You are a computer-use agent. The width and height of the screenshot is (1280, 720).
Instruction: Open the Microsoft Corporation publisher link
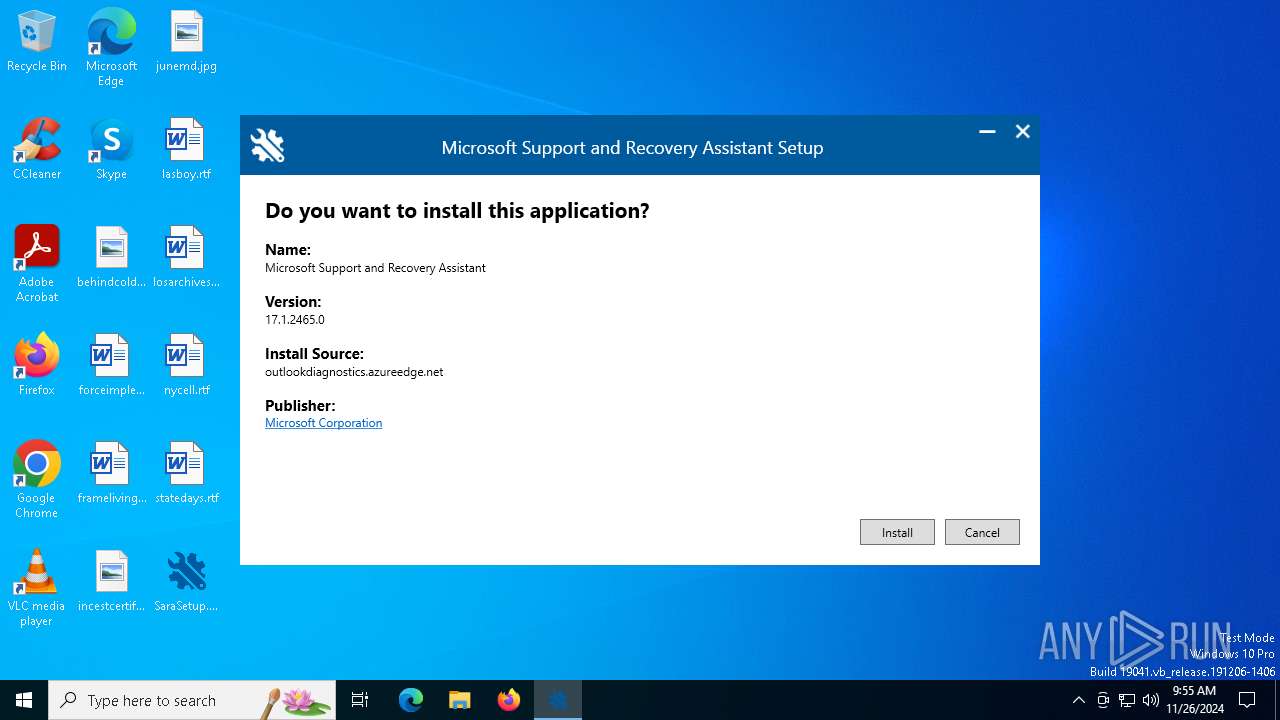coord(323,423)
